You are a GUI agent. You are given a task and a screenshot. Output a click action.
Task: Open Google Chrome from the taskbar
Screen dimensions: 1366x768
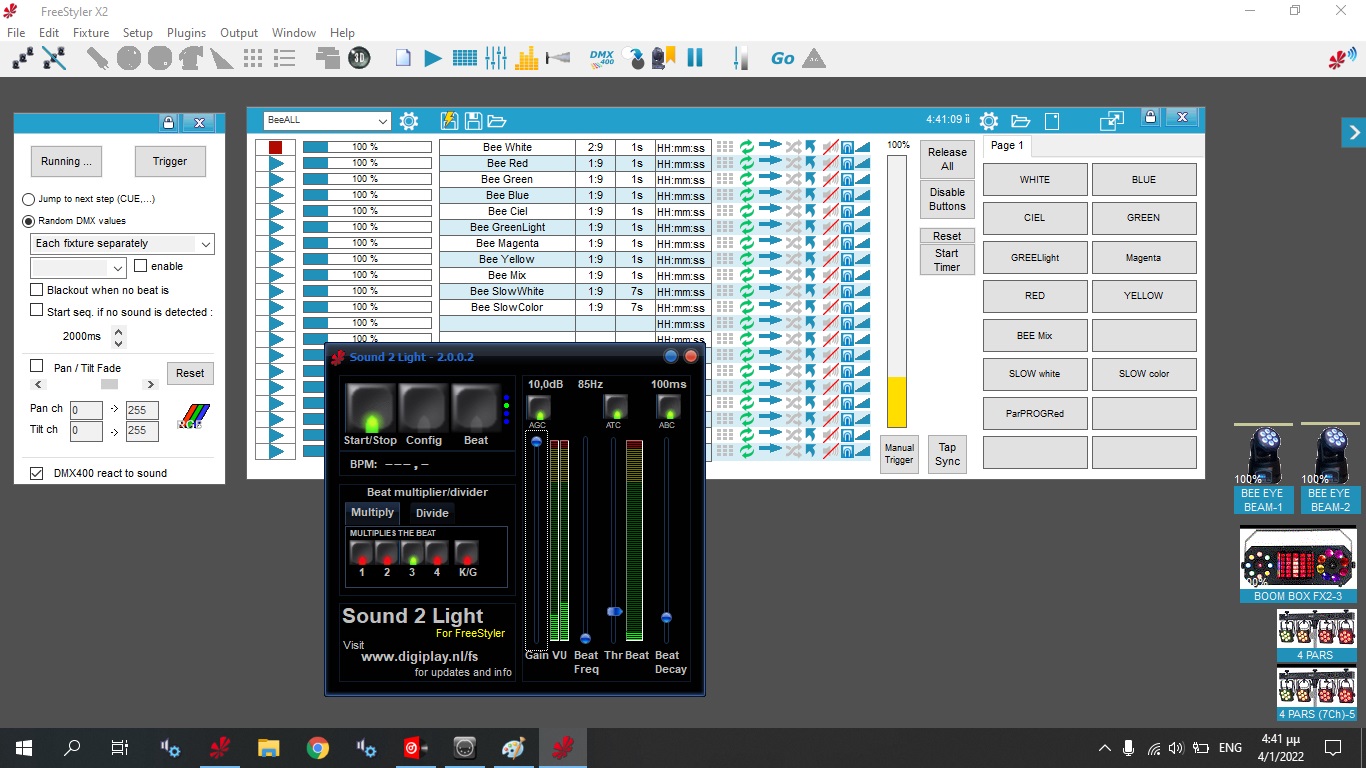tap(318, 747)
